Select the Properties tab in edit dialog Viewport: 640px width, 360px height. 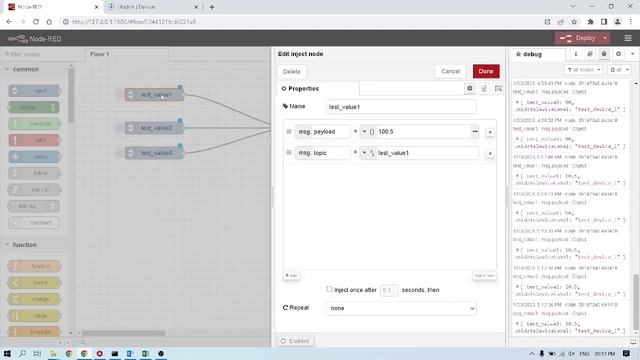pyautogui.click(x=318, y=89)
